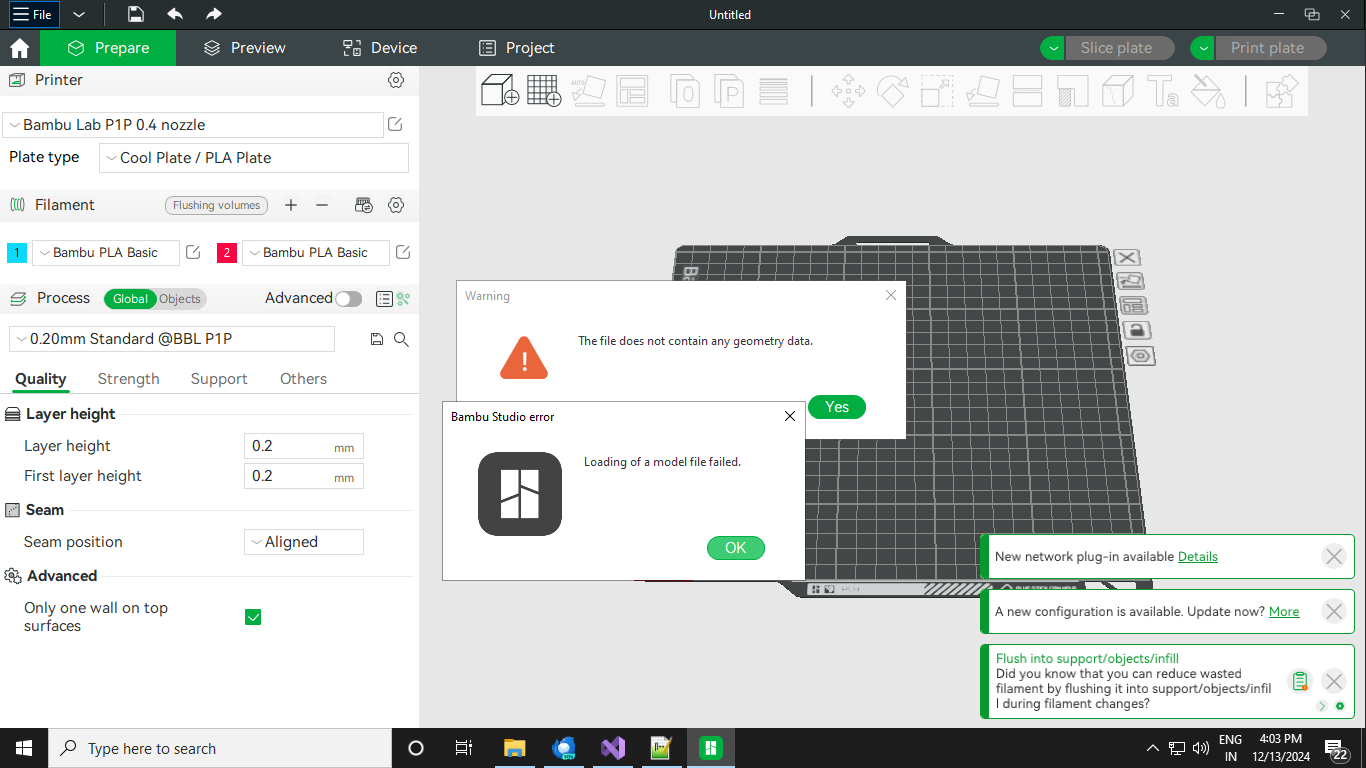Click the red filament 2 color swatch
Screen dimensions: 1366x768
227,253
